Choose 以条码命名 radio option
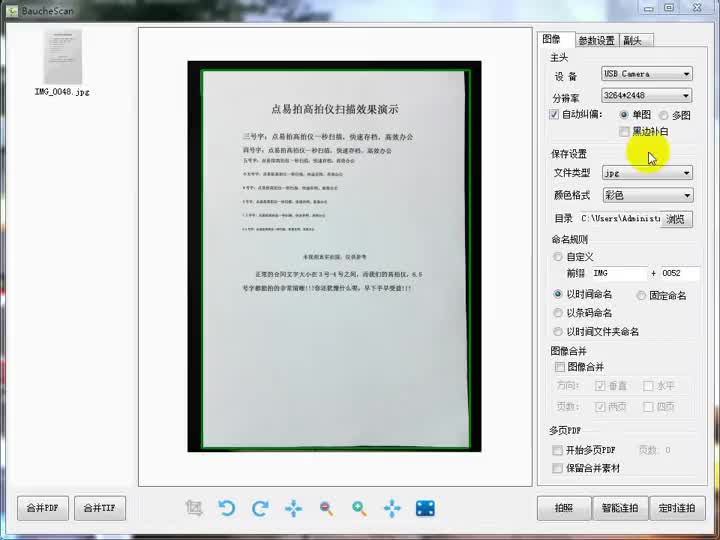 point(557,313)
